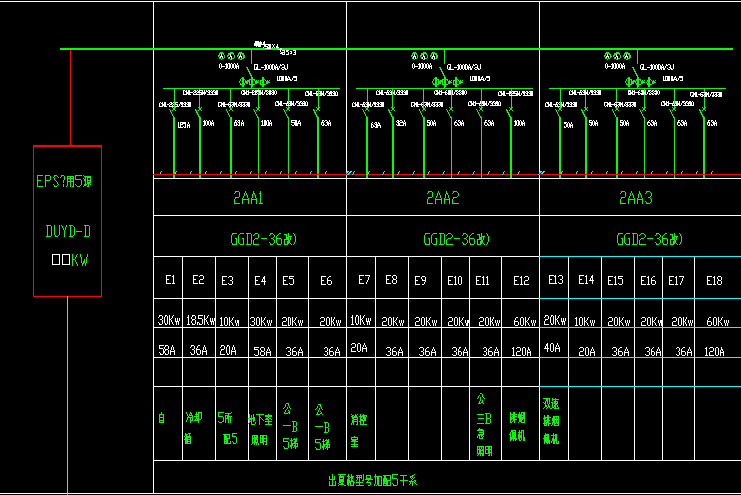
Task: Select the green note text at table bottom
Action: click(372, 481)
